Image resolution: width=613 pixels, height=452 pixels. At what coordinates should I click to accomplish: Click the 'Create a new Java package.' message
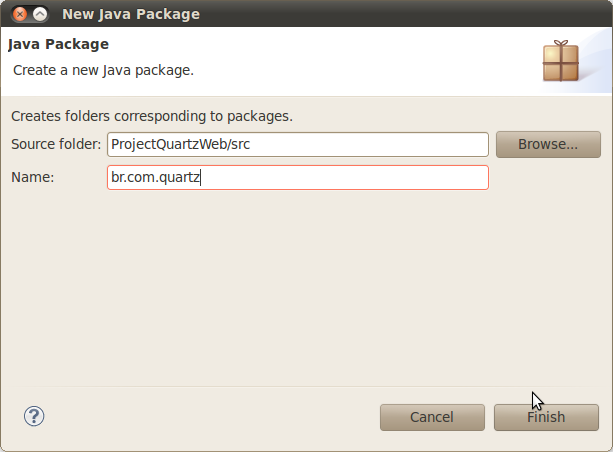[103, 70]
